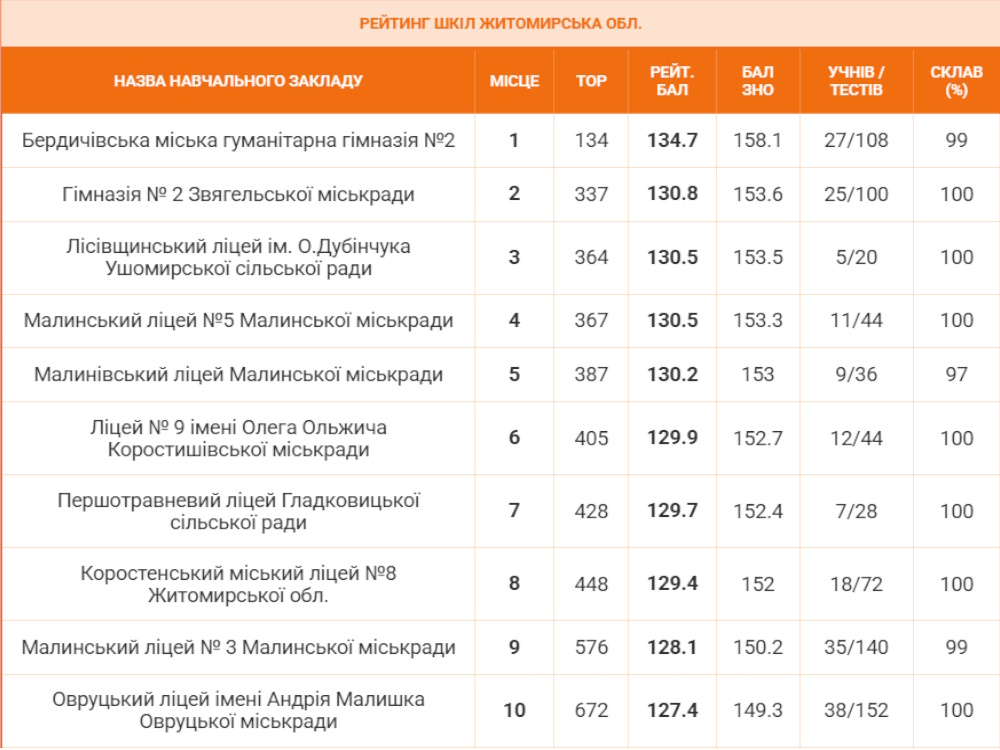This screenshot has height=750, width=1000.
Task: Open Коростенський міський ліцей №8
Action: tap(238, 584)
